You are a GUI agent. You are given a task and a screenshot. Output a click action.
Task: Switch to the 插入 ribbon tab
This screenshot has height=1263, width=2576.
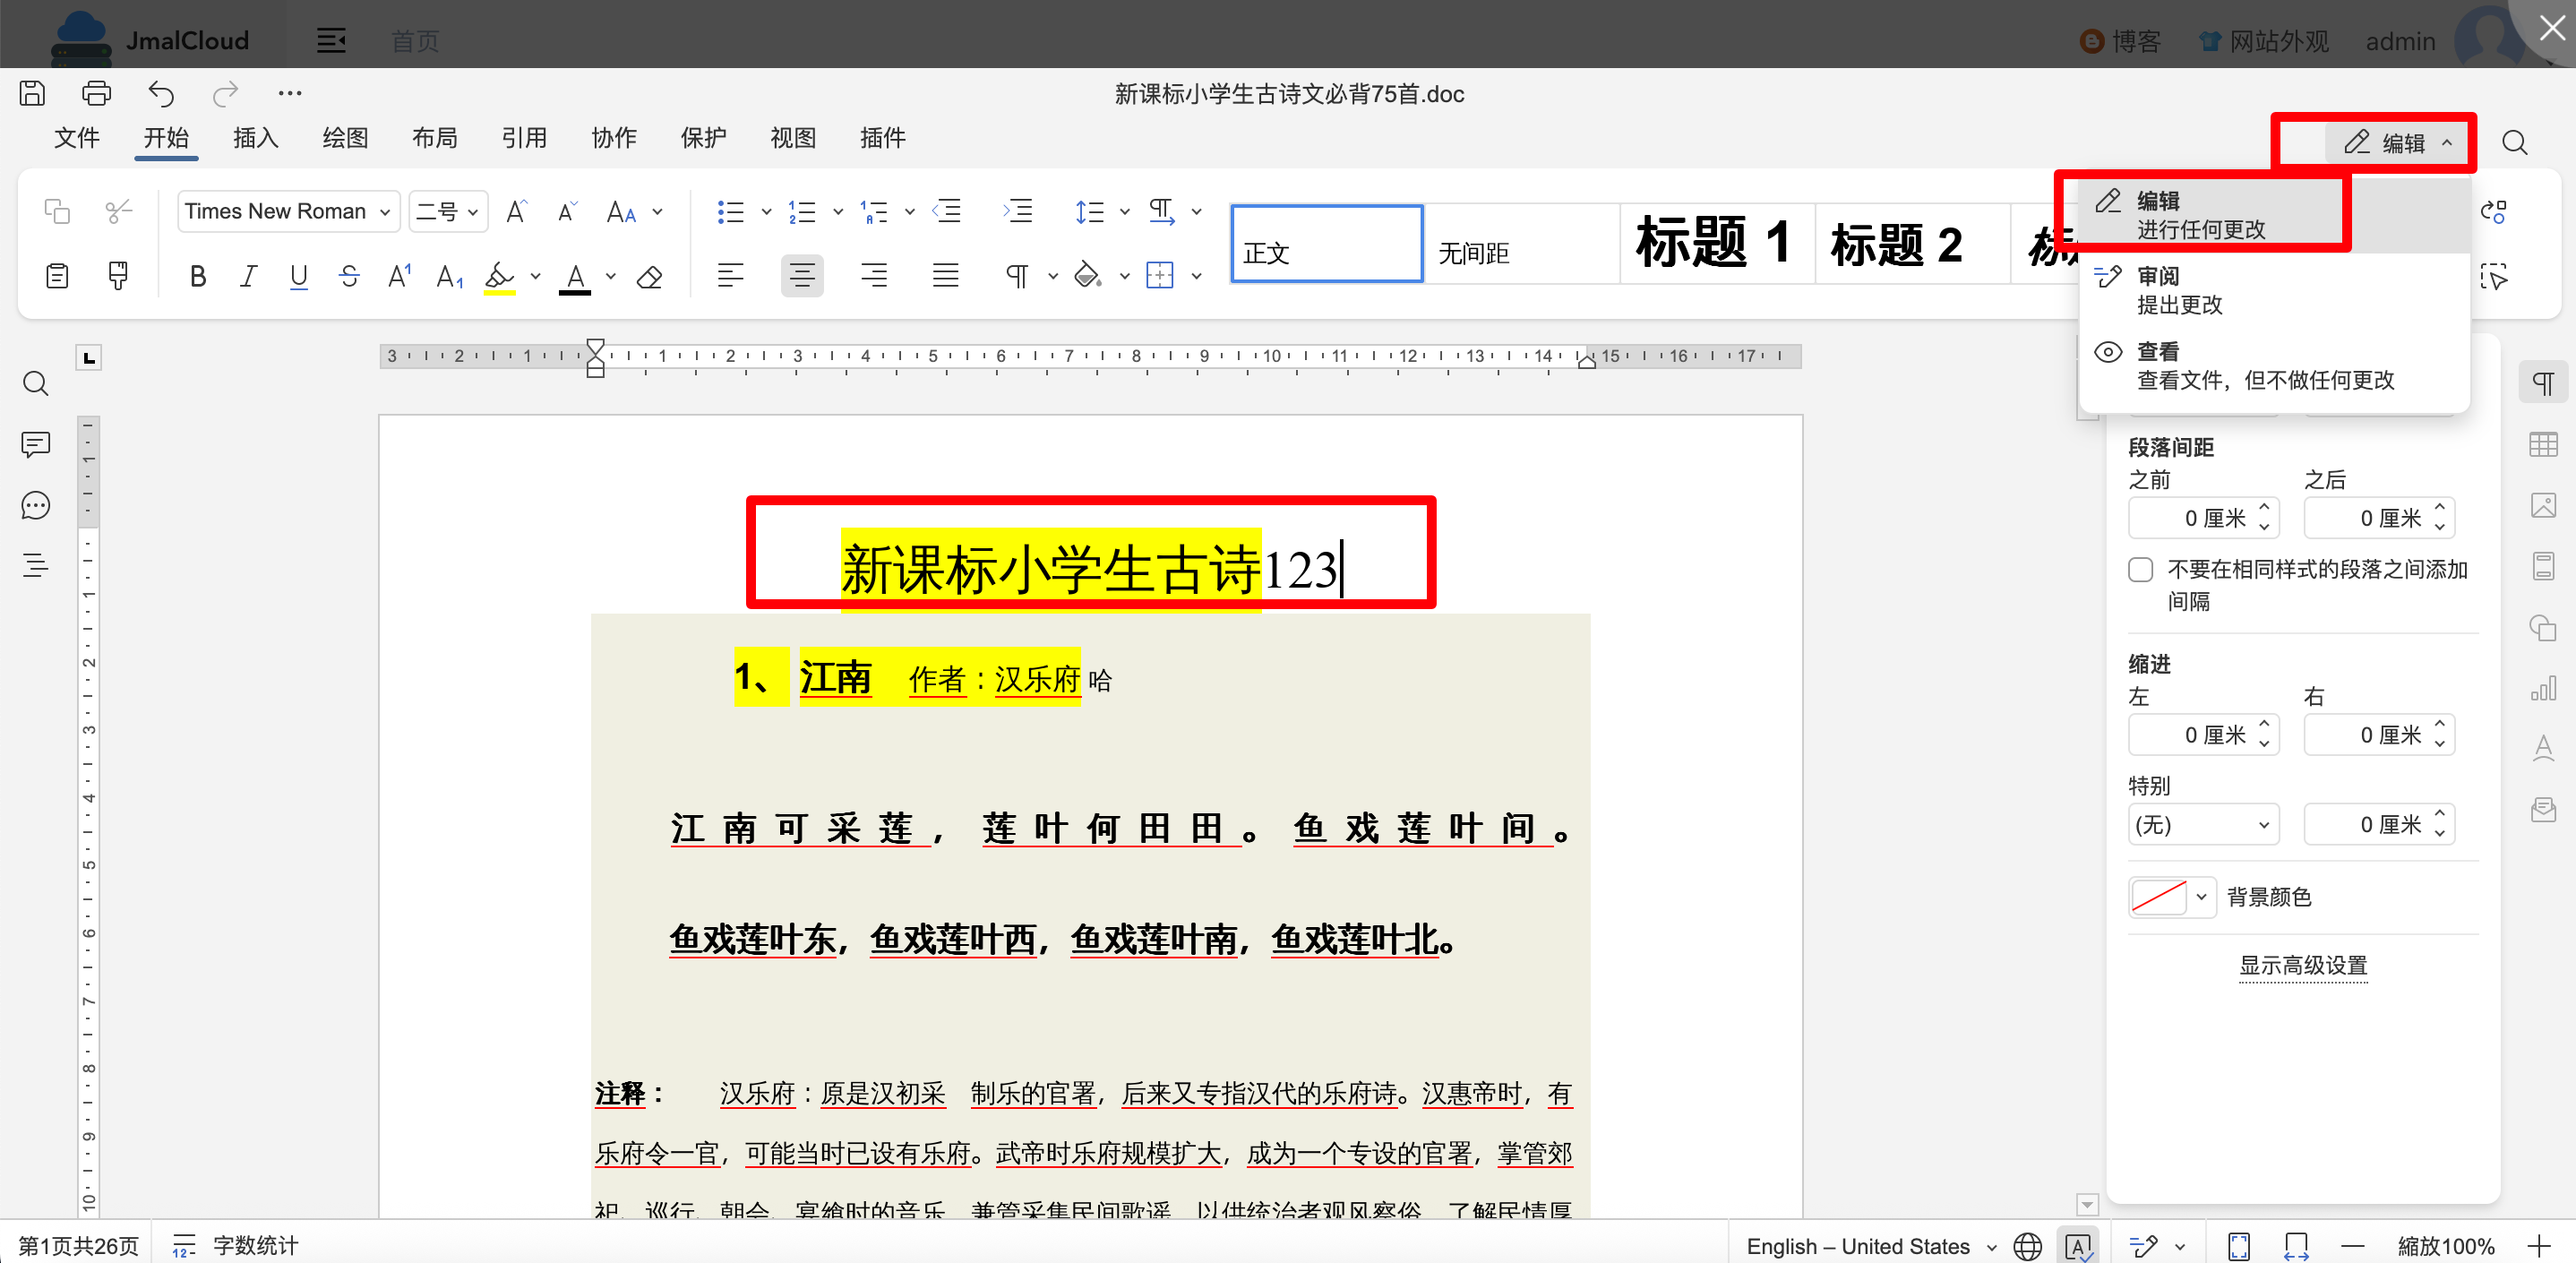pyautogui.click(x=255, y=138)
